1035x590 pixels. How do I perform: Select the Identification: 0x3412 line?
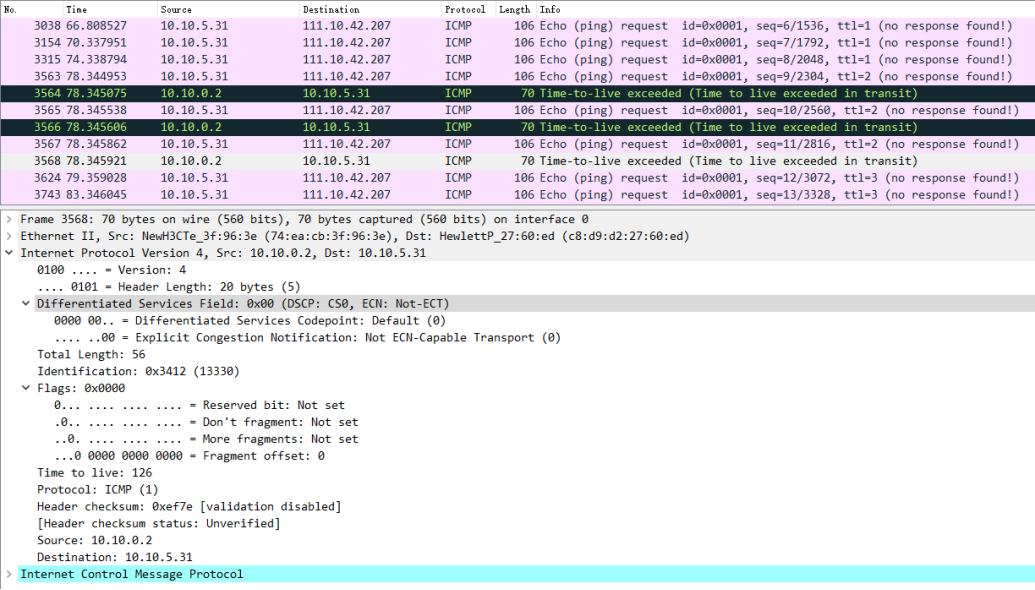coord(138,372)
